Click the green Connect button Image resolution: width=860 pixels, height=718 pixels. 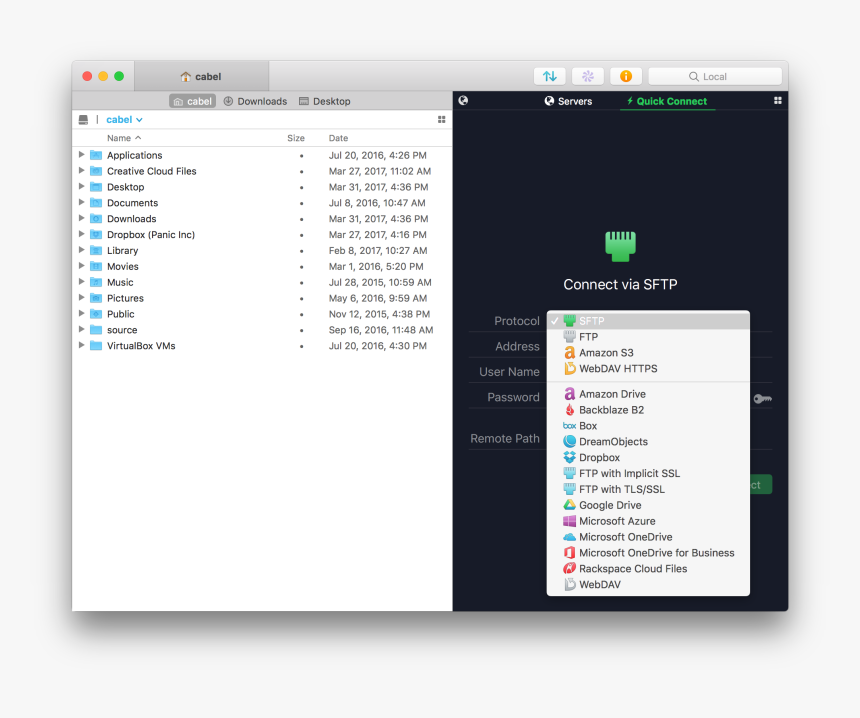pos(760,484)
